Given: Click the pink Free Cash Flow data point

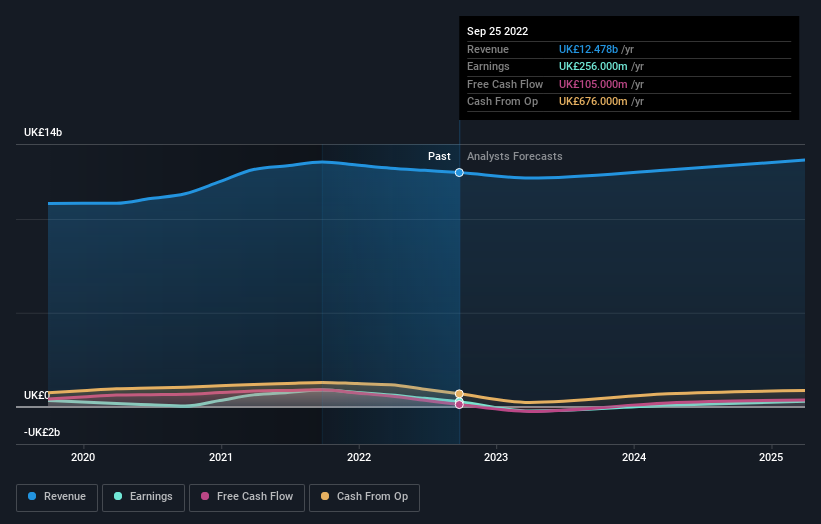Looking at the screenshot, I should 459,404.
